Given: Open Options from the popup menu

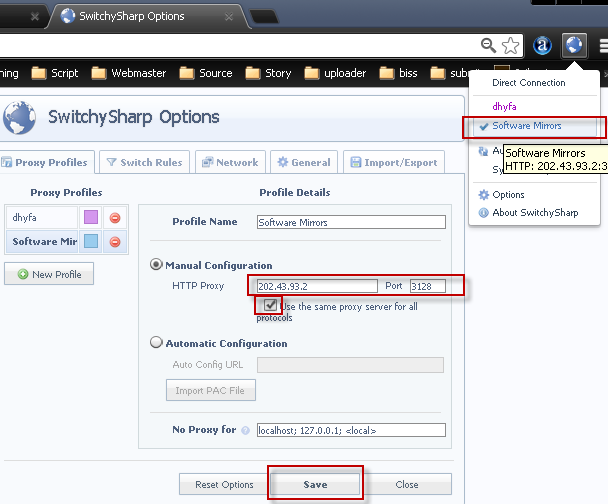Looking at the screenshot, I should click(x=508, y=195).
